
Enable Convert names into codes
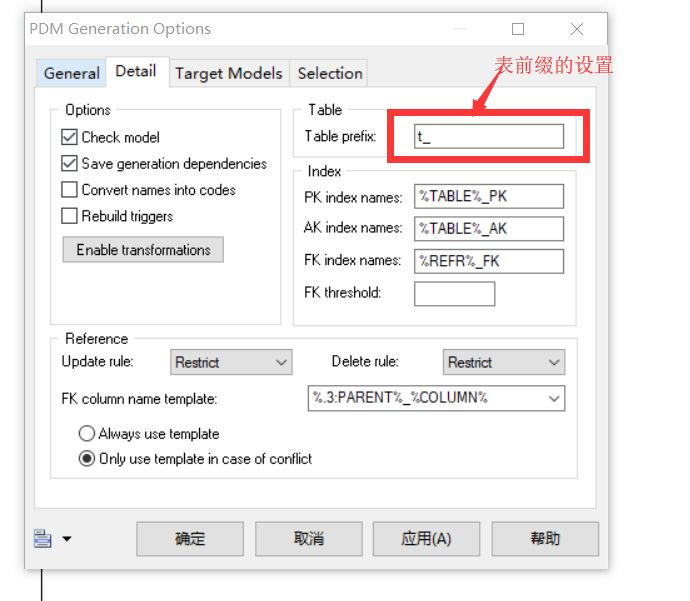click(x=70, y=190)
